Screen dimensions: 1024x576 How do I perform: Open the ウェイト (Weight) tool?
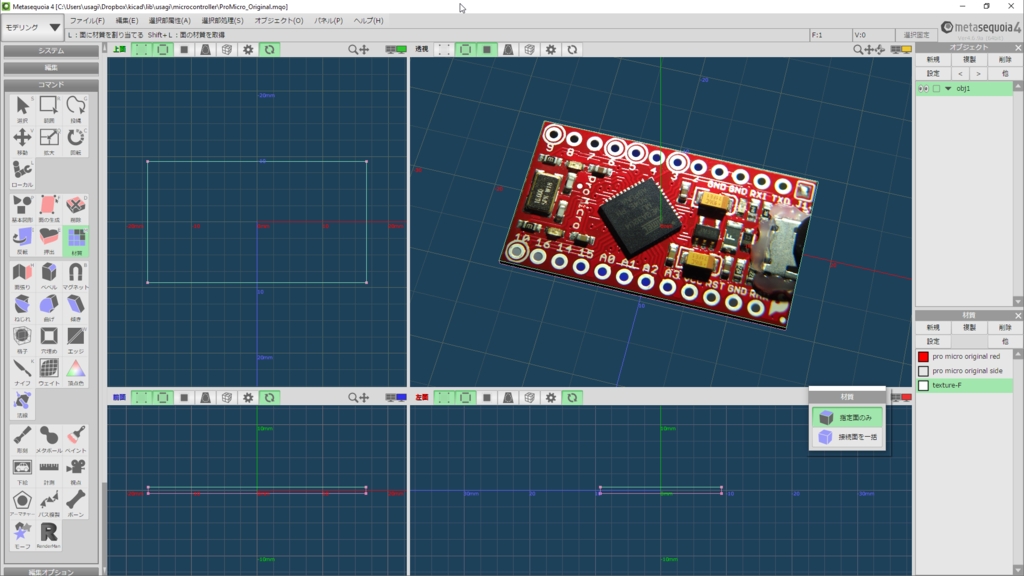point(49,372)
